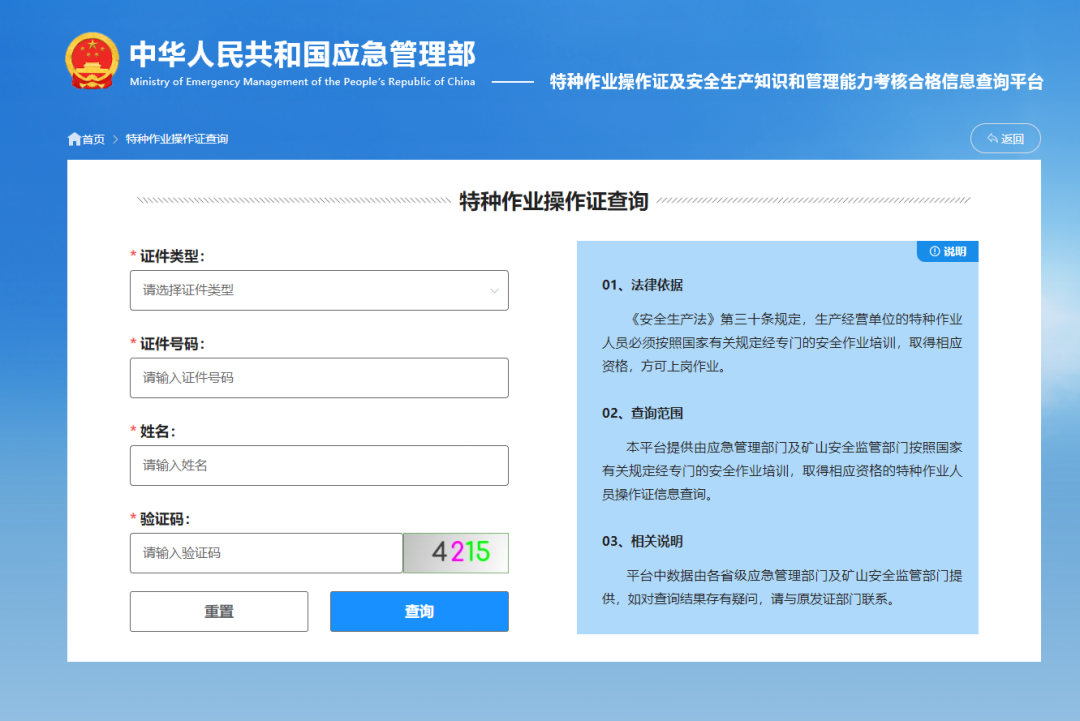1080x721 pixels.
Task: Click the home icon in breadcrumb
Action: coord(74,139)
